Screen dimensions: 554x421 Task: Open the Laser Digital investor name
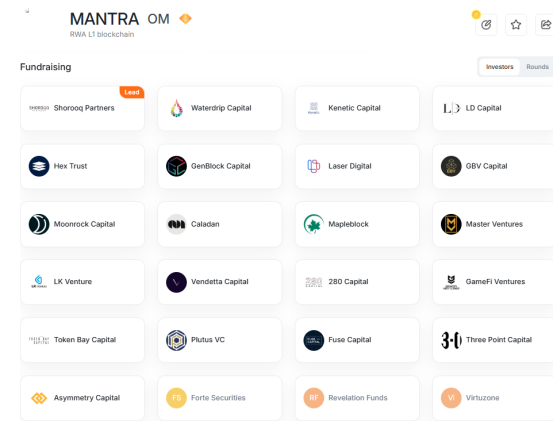[x=350, y=166]
